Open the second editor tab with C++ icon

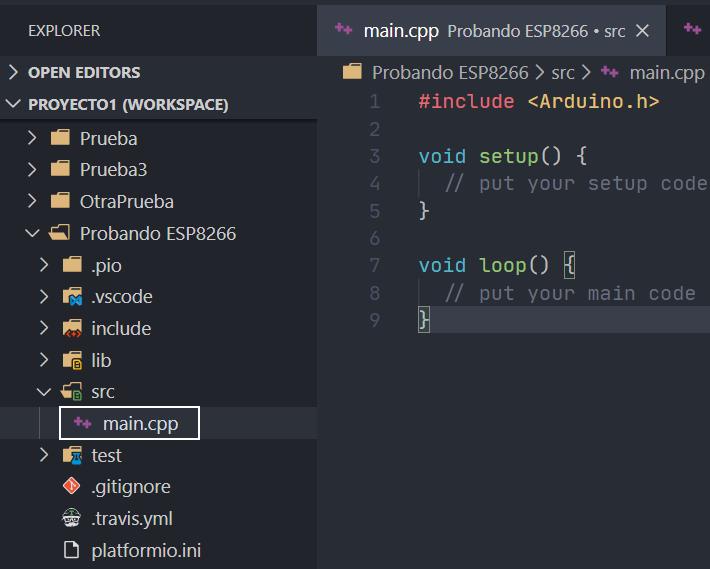[693, 30]
